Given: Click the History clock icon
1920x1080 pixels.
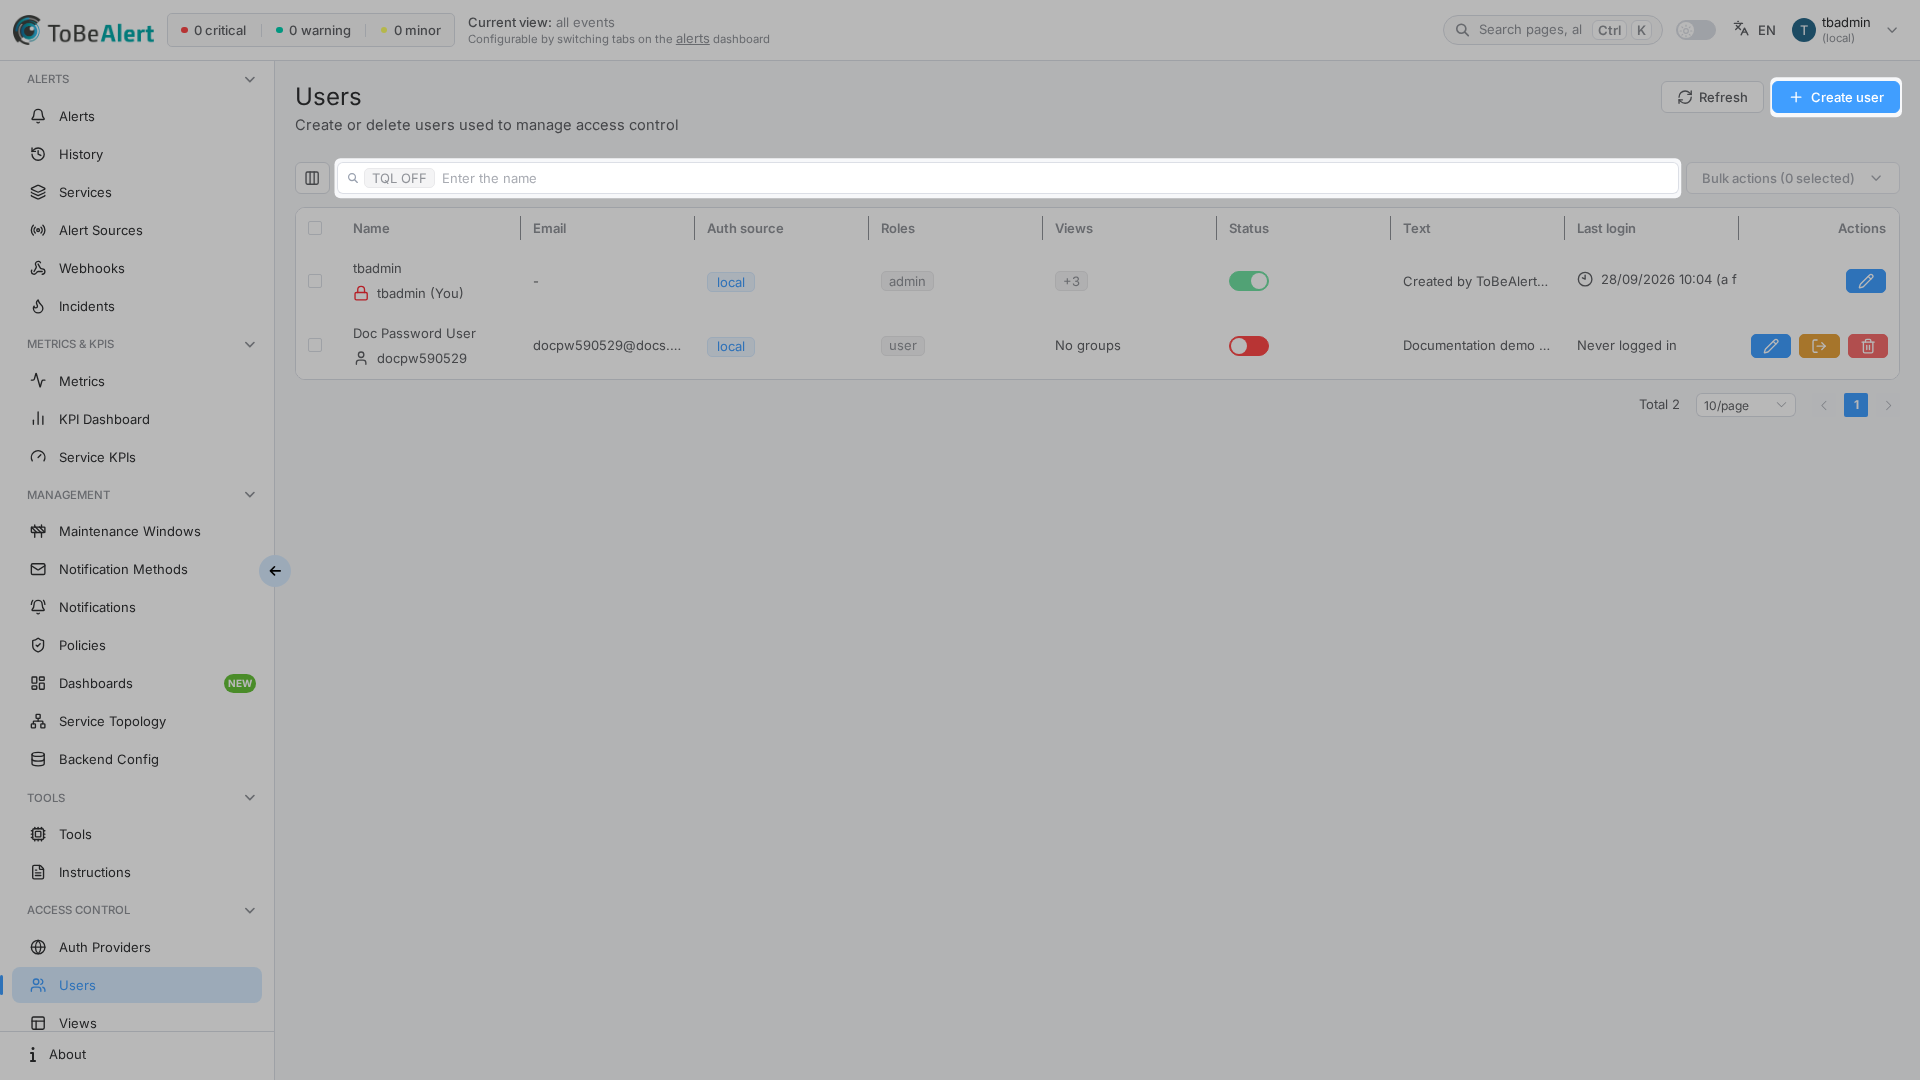Looking at the screenshot, I should tap(38, 154).
